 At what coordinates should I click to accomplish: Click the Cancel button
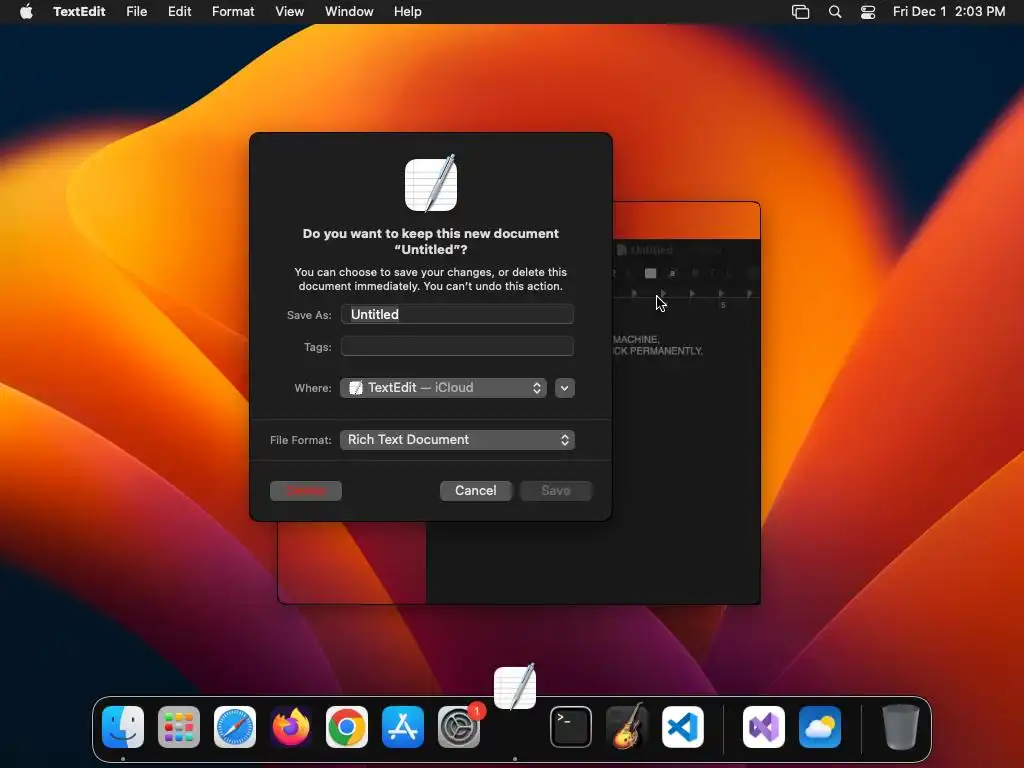coord(475,490)
